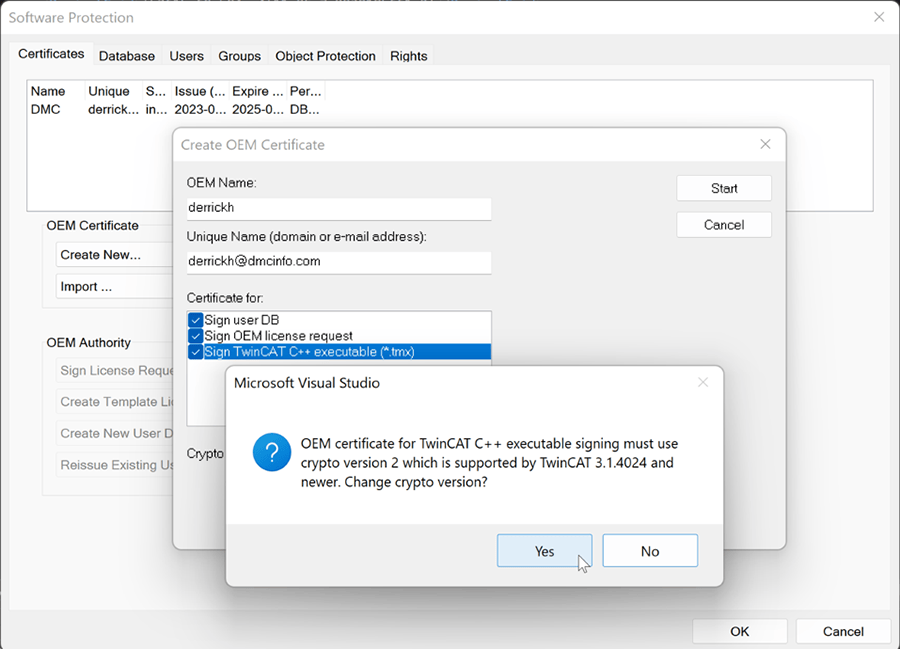Click Cancel in Create OEM Certificate dialog
The image size is (900, 649).
coord(724,225)
